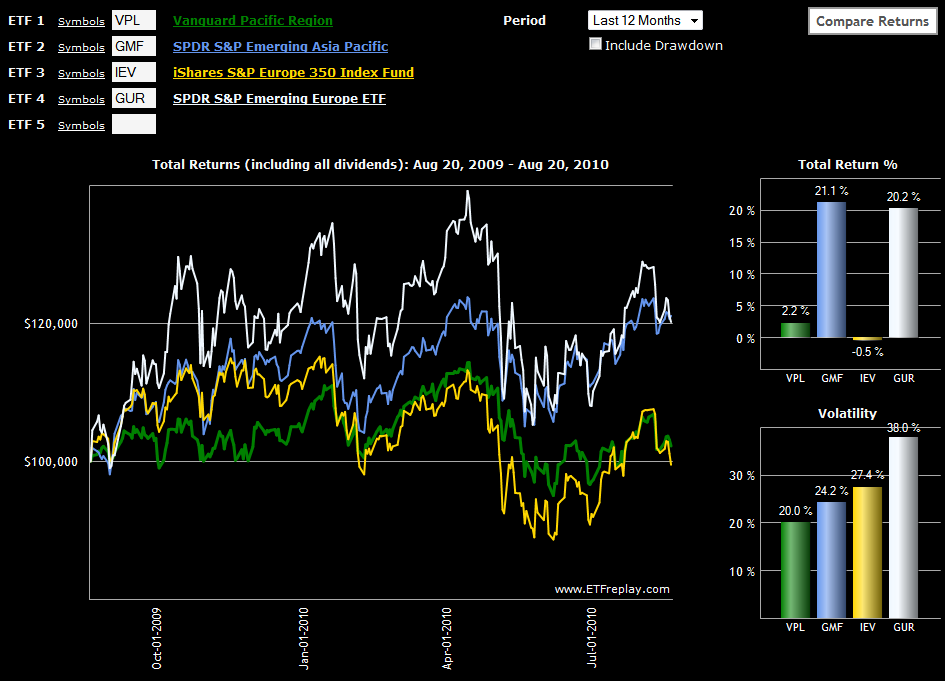The image size is (945, 681).
Task: Click the GMF 24.2% volatility bar
Action: pos(831,560)
